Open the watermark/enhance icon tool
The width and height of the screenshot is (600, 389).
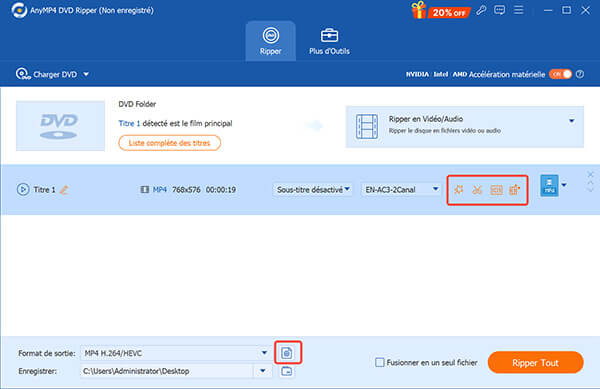coord(496,190)
